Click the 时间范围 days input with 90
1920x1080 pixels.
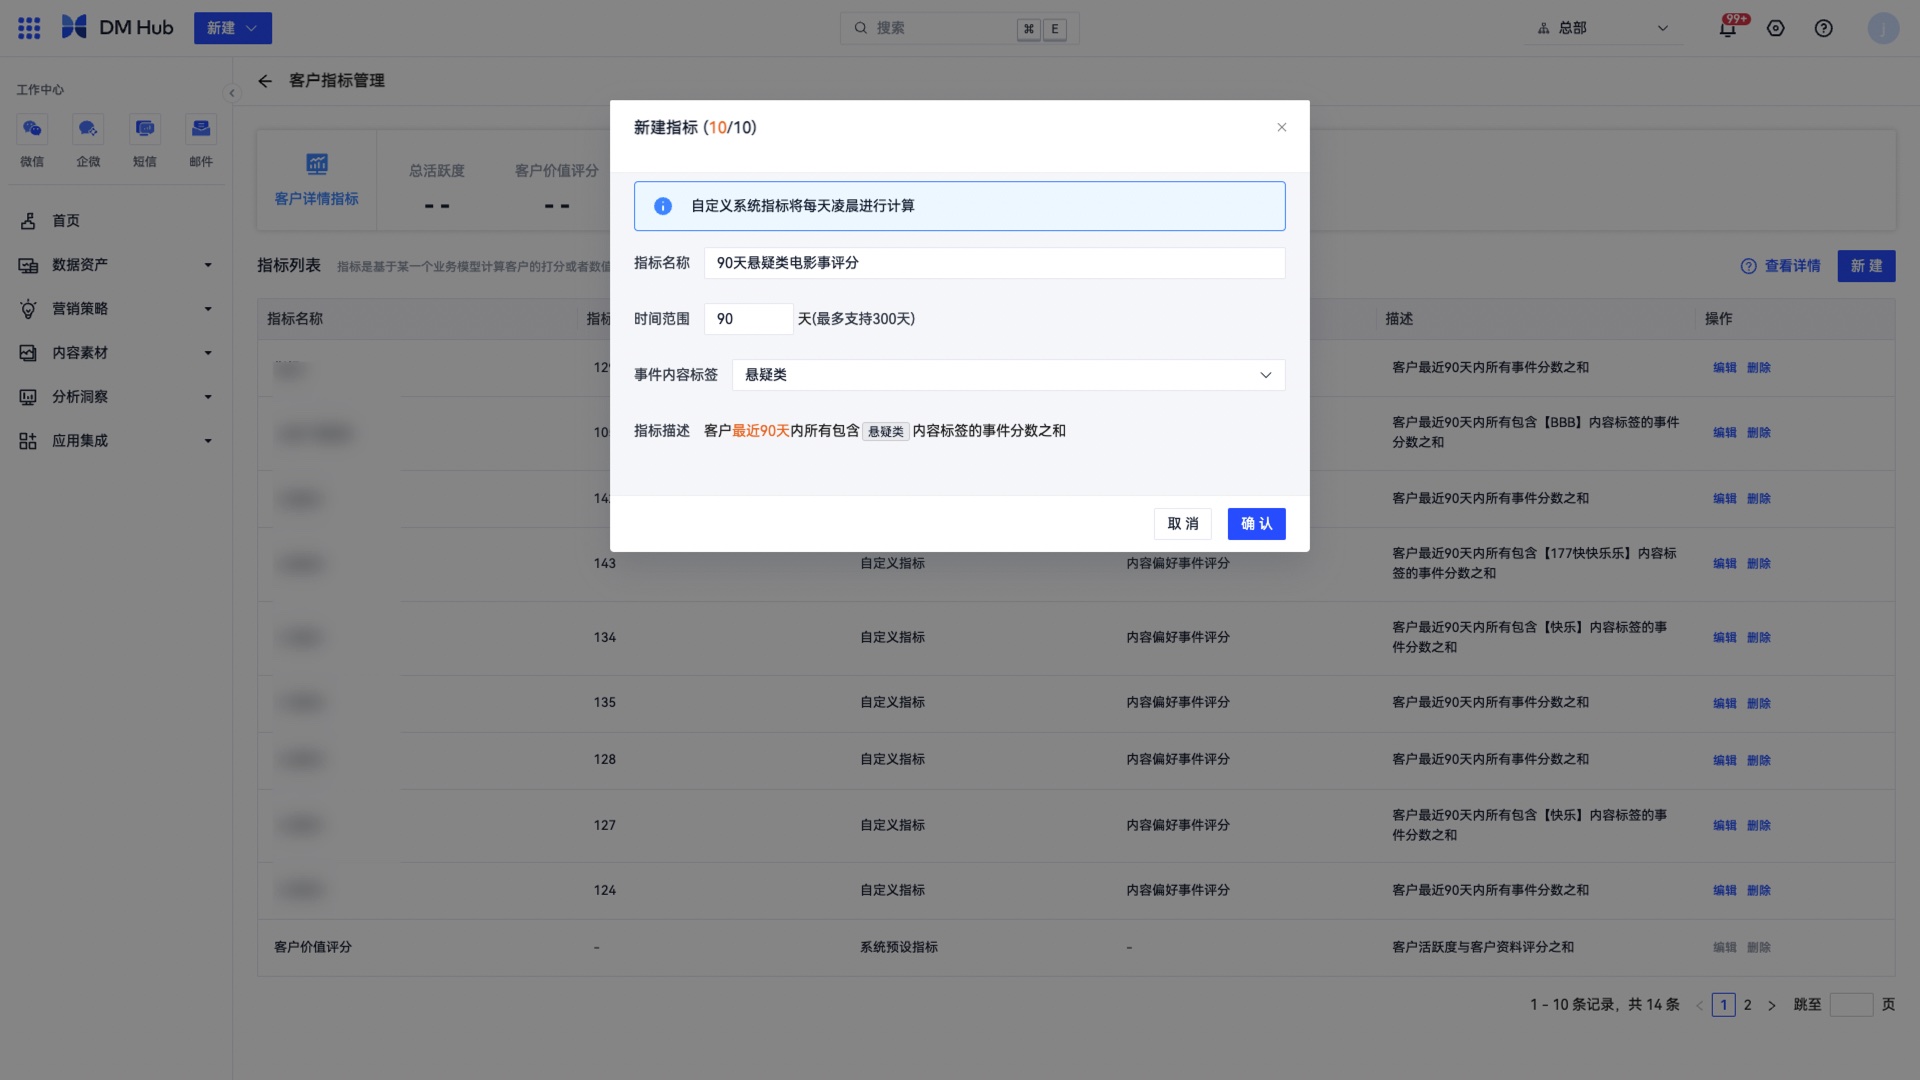point(748,319)
